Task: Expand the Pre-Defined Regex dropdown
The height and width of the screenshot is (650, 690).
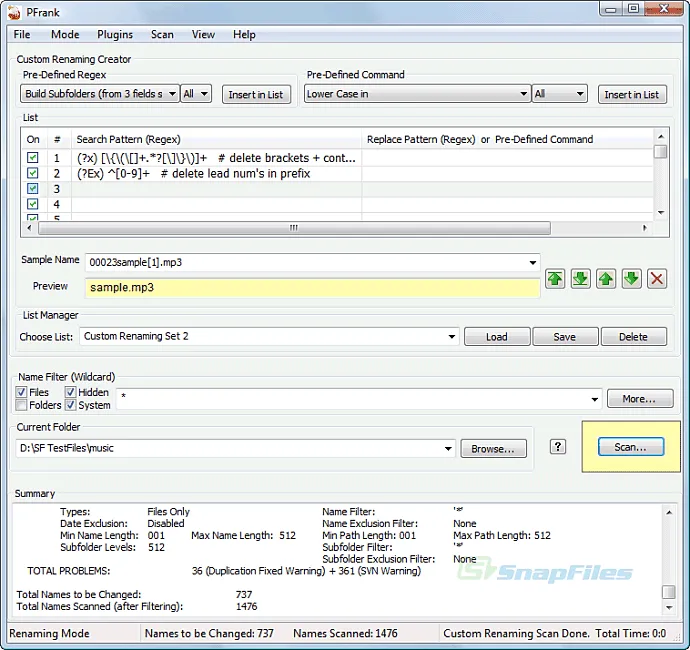Action: 172,94
